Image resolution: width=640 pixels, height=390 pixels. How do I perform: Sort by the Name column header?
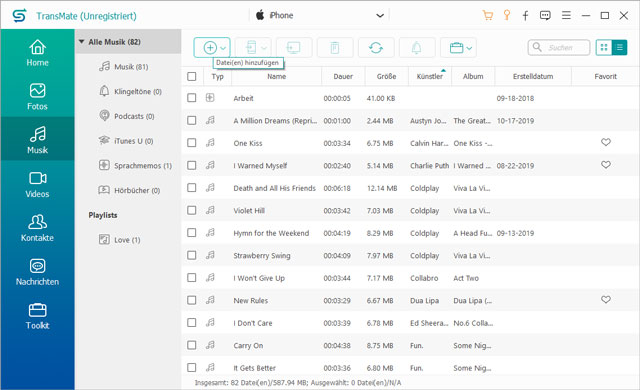click(x=277, y=76)
